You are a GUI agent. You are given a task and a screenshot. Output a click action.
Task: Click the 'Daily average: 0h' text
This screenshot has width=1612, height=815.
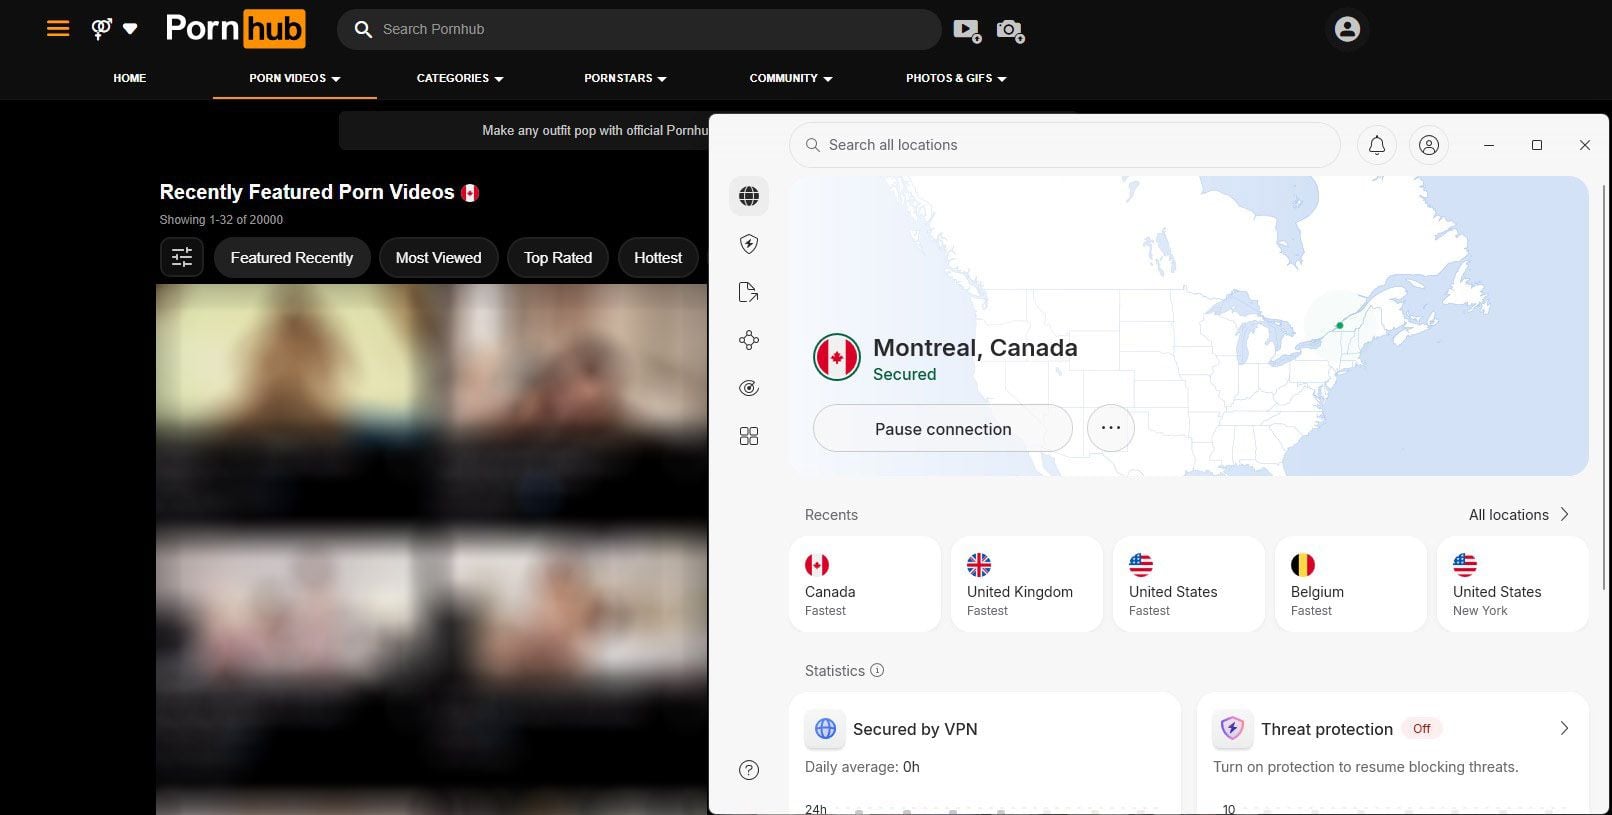(862, 767)
